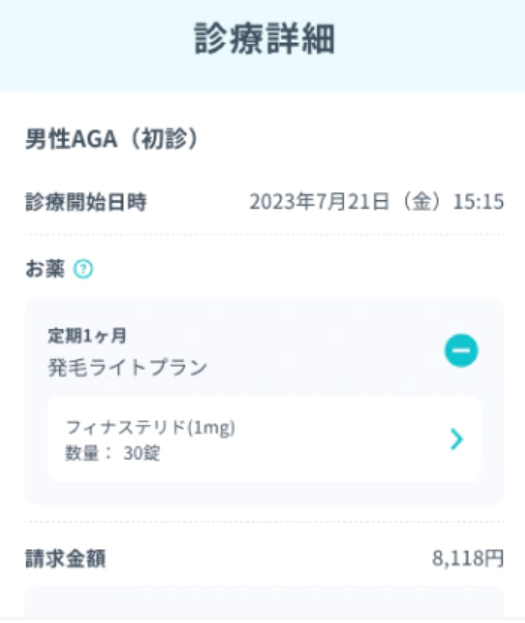Tap the 発毛ライトプラン card header area
This screenshot has height=623, width=525.
(264, 351)
